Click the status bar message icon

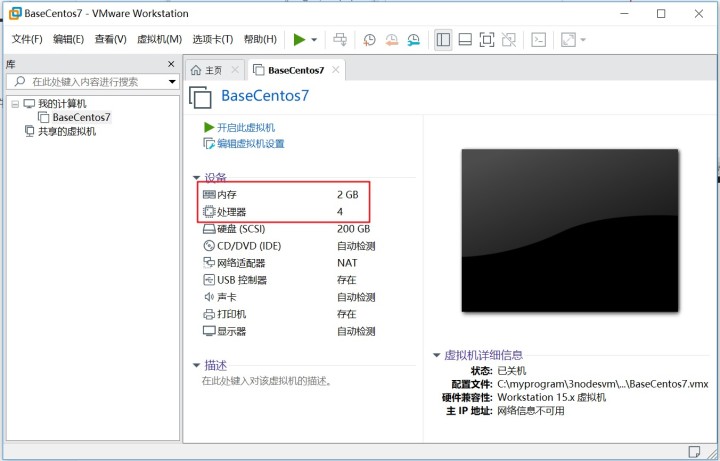point(694,450)
